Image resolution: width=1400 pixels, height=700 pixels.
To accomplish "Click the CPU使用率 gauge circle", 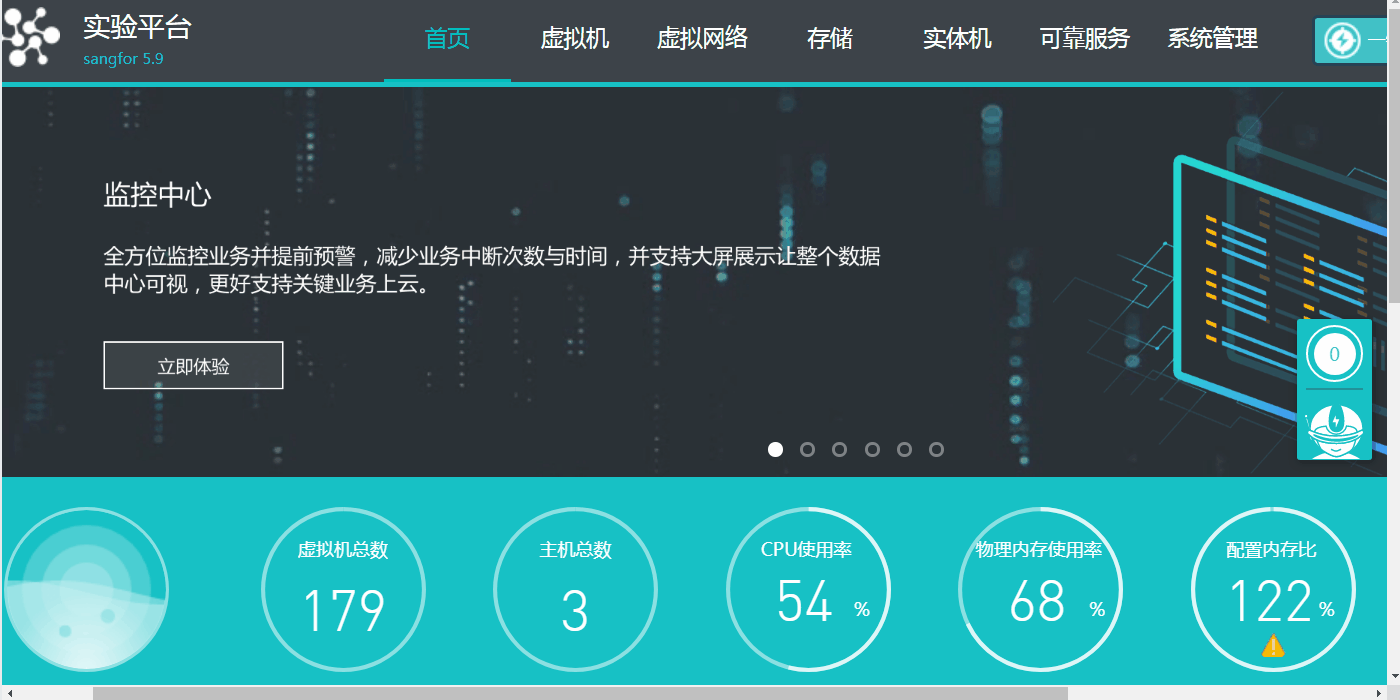I will (x=808, y=590).
